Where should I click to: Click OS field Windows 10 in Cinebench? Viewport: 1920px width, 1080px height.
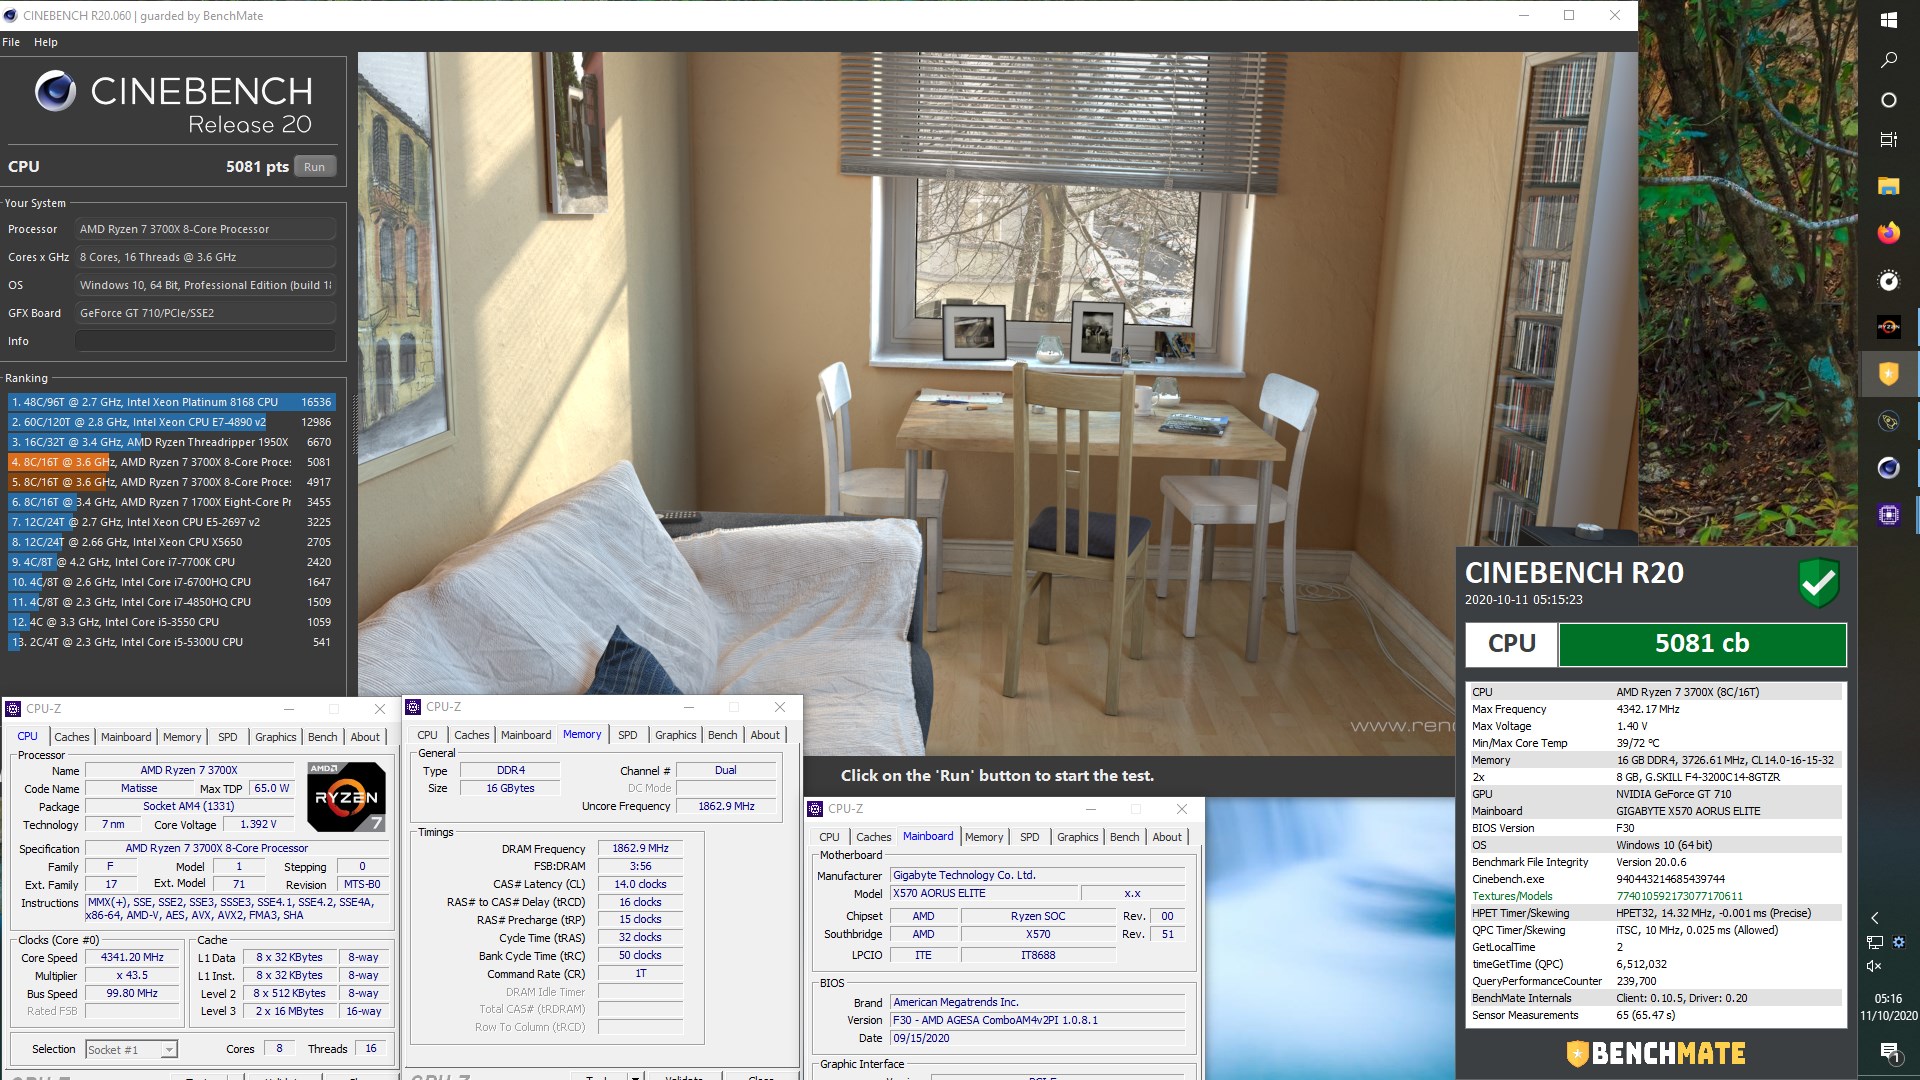coord(205,285)
